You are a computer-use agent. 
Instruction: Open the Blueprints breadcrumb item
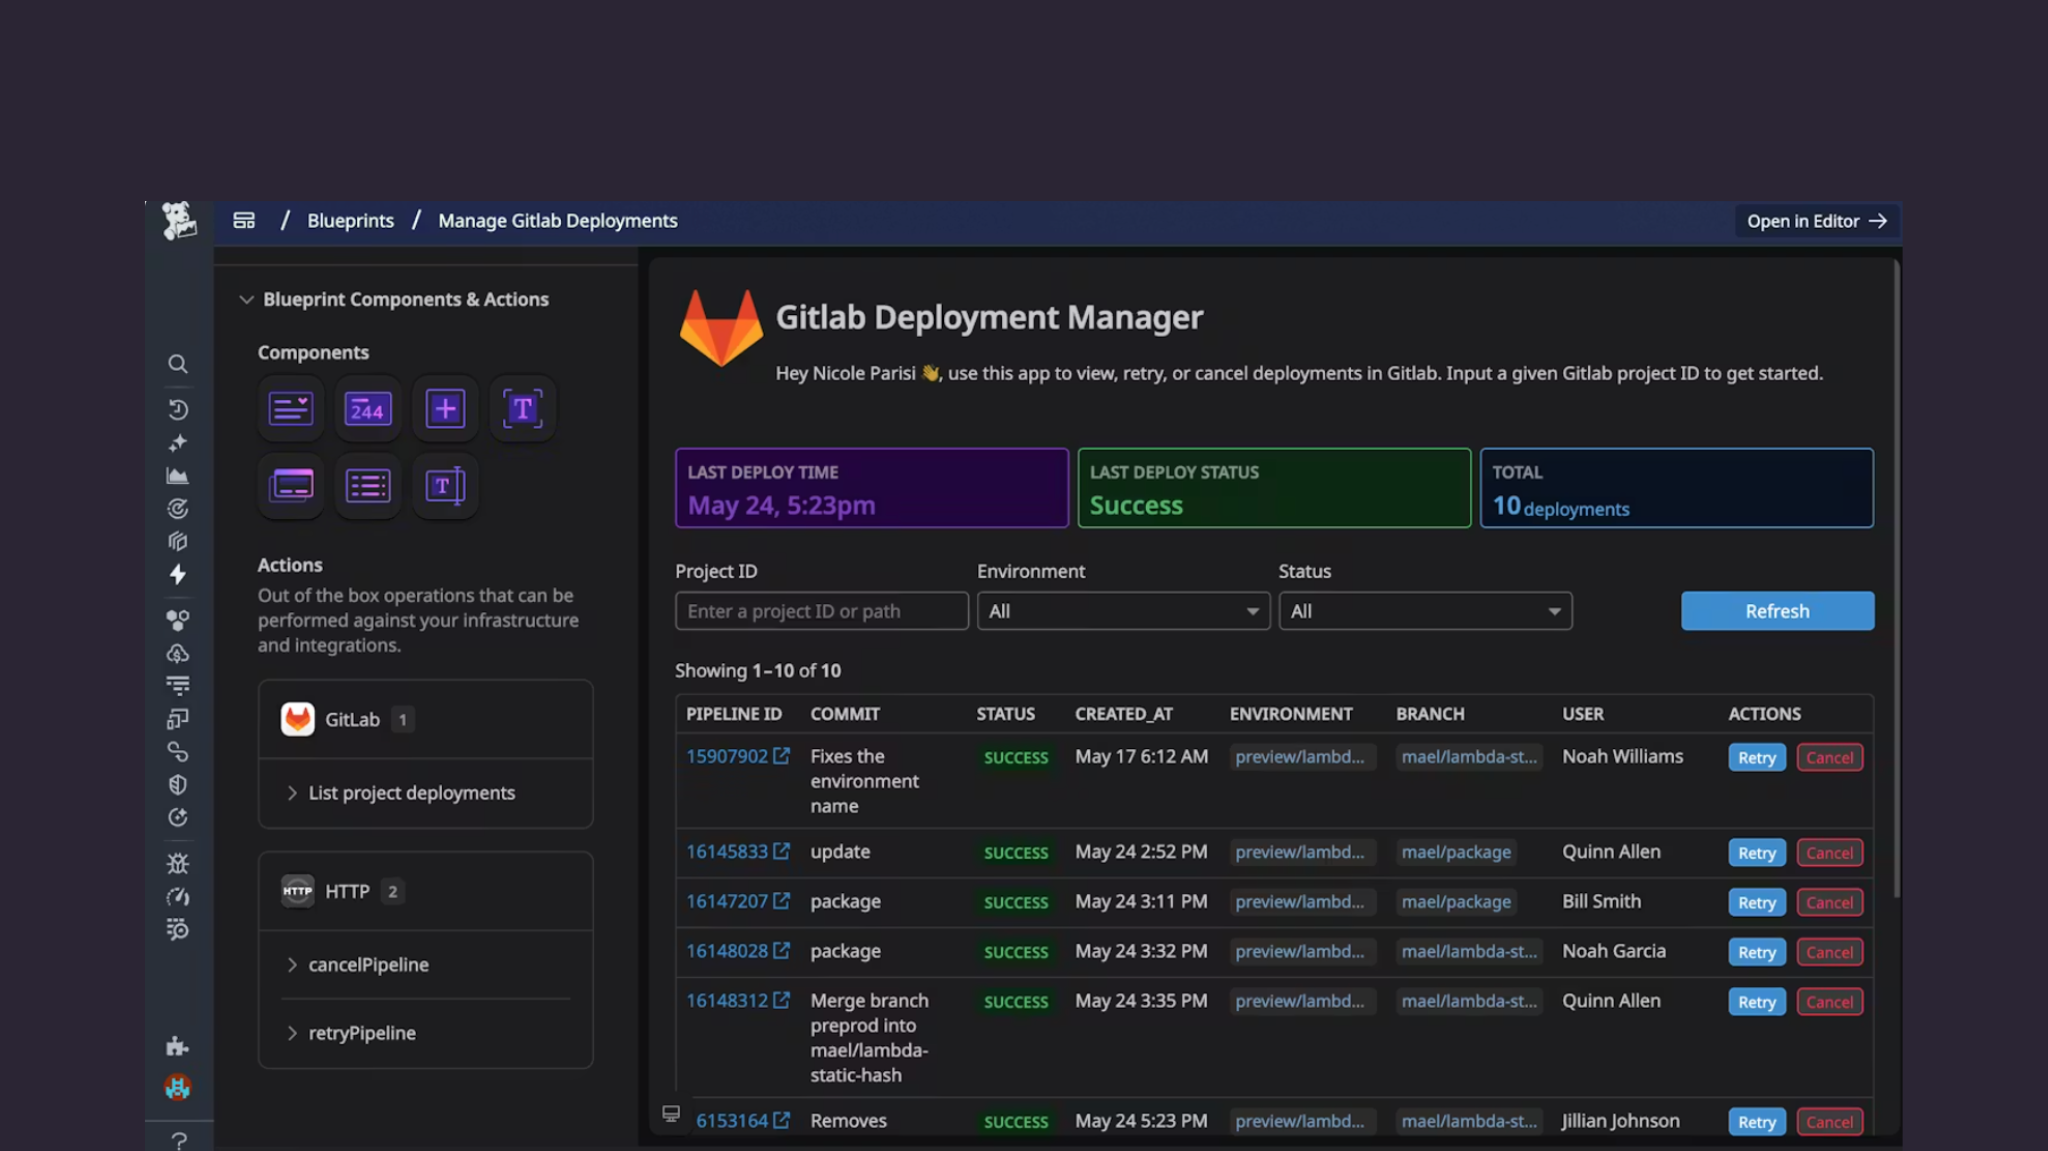pos(350,221)
